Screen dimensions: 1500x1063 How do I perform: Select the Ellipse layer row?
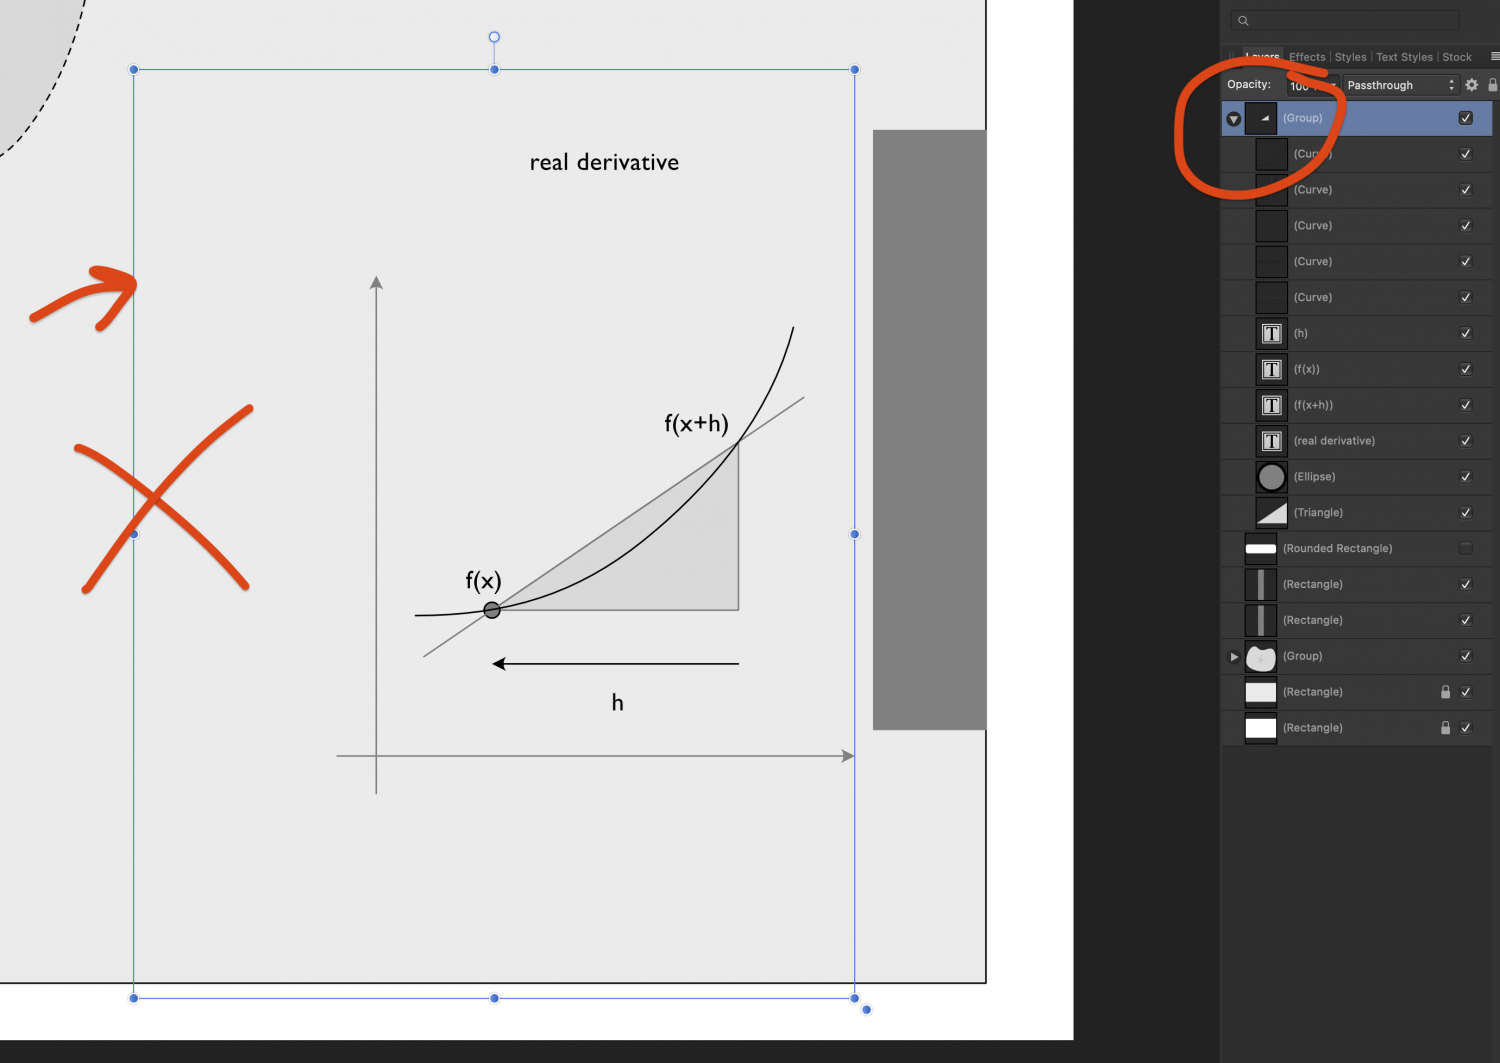click(x=1356, y=477)
